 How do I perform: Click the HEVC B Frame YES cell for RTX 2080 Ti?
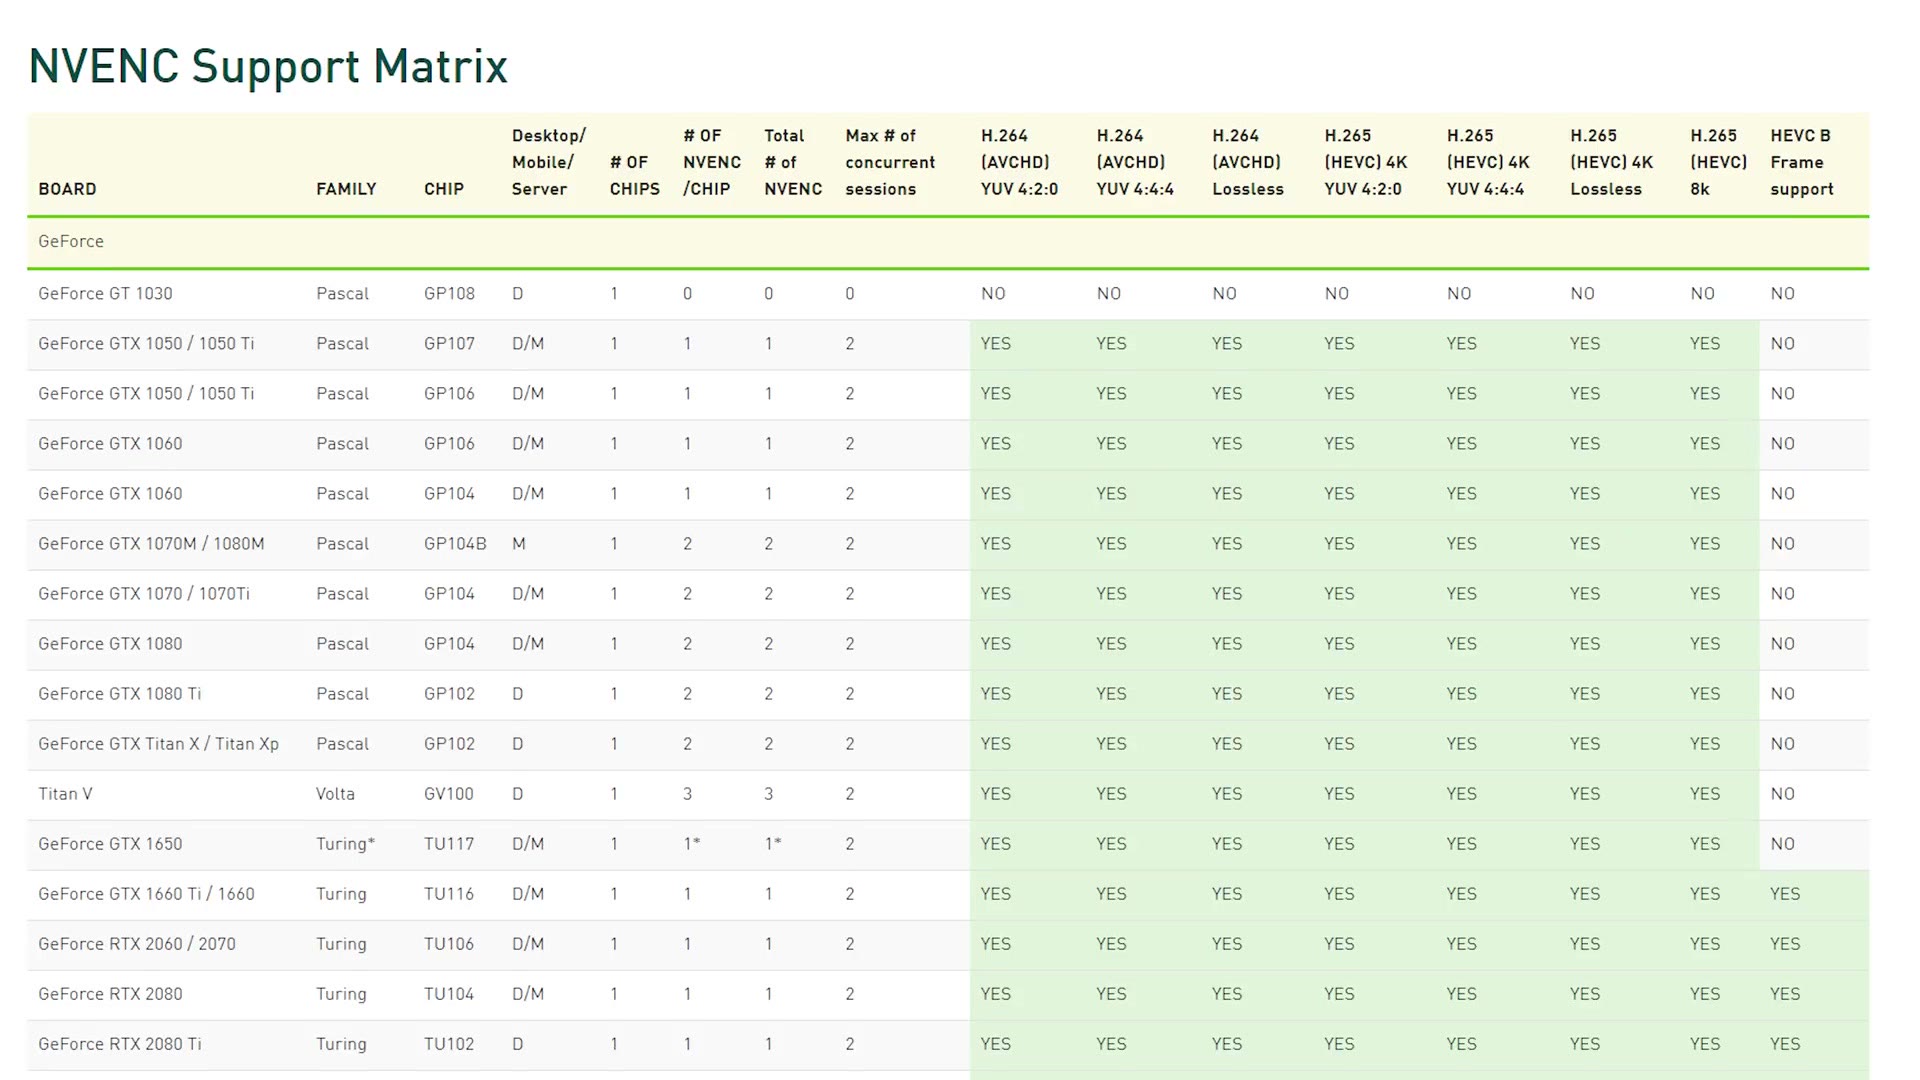[x=1785, y=1043]
